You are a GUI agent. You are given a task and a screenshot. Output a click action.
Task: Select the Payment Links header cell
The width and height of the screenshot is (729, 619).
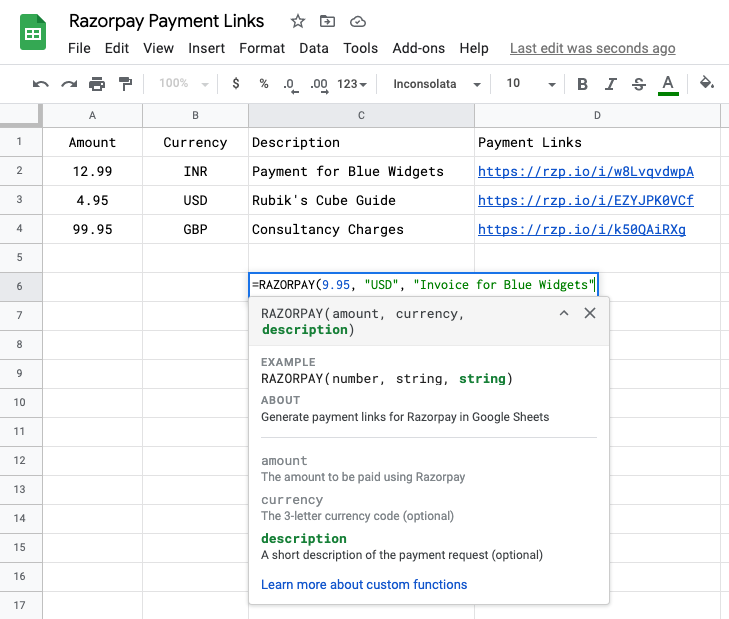click(597, 142)
